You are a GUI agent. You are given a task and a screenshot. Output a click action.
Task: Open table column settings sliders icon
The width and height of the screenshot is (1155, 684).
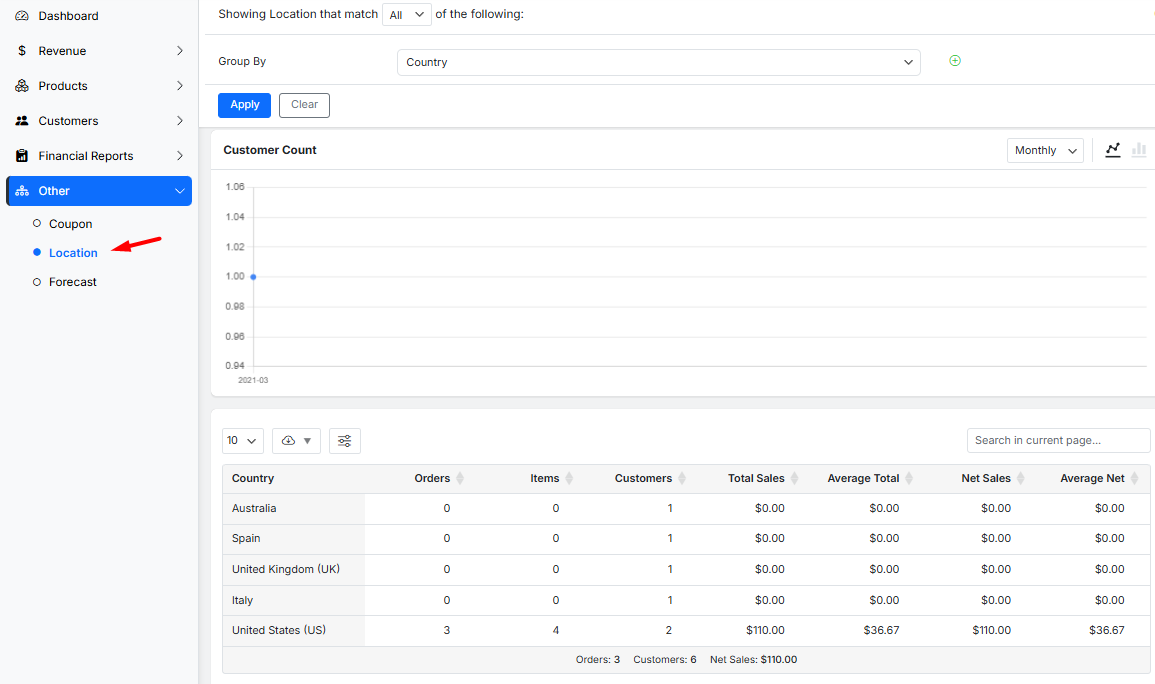(345, 441)
